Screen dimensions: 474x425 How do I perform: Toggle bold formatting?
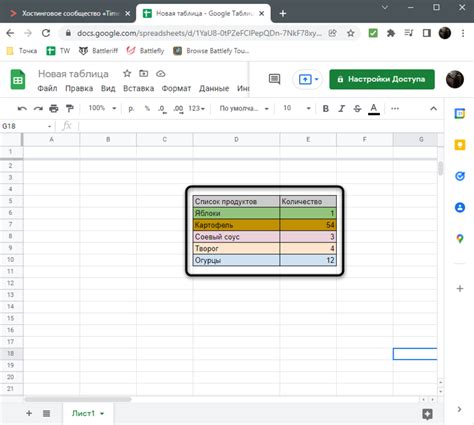click(x=326, y=109)
